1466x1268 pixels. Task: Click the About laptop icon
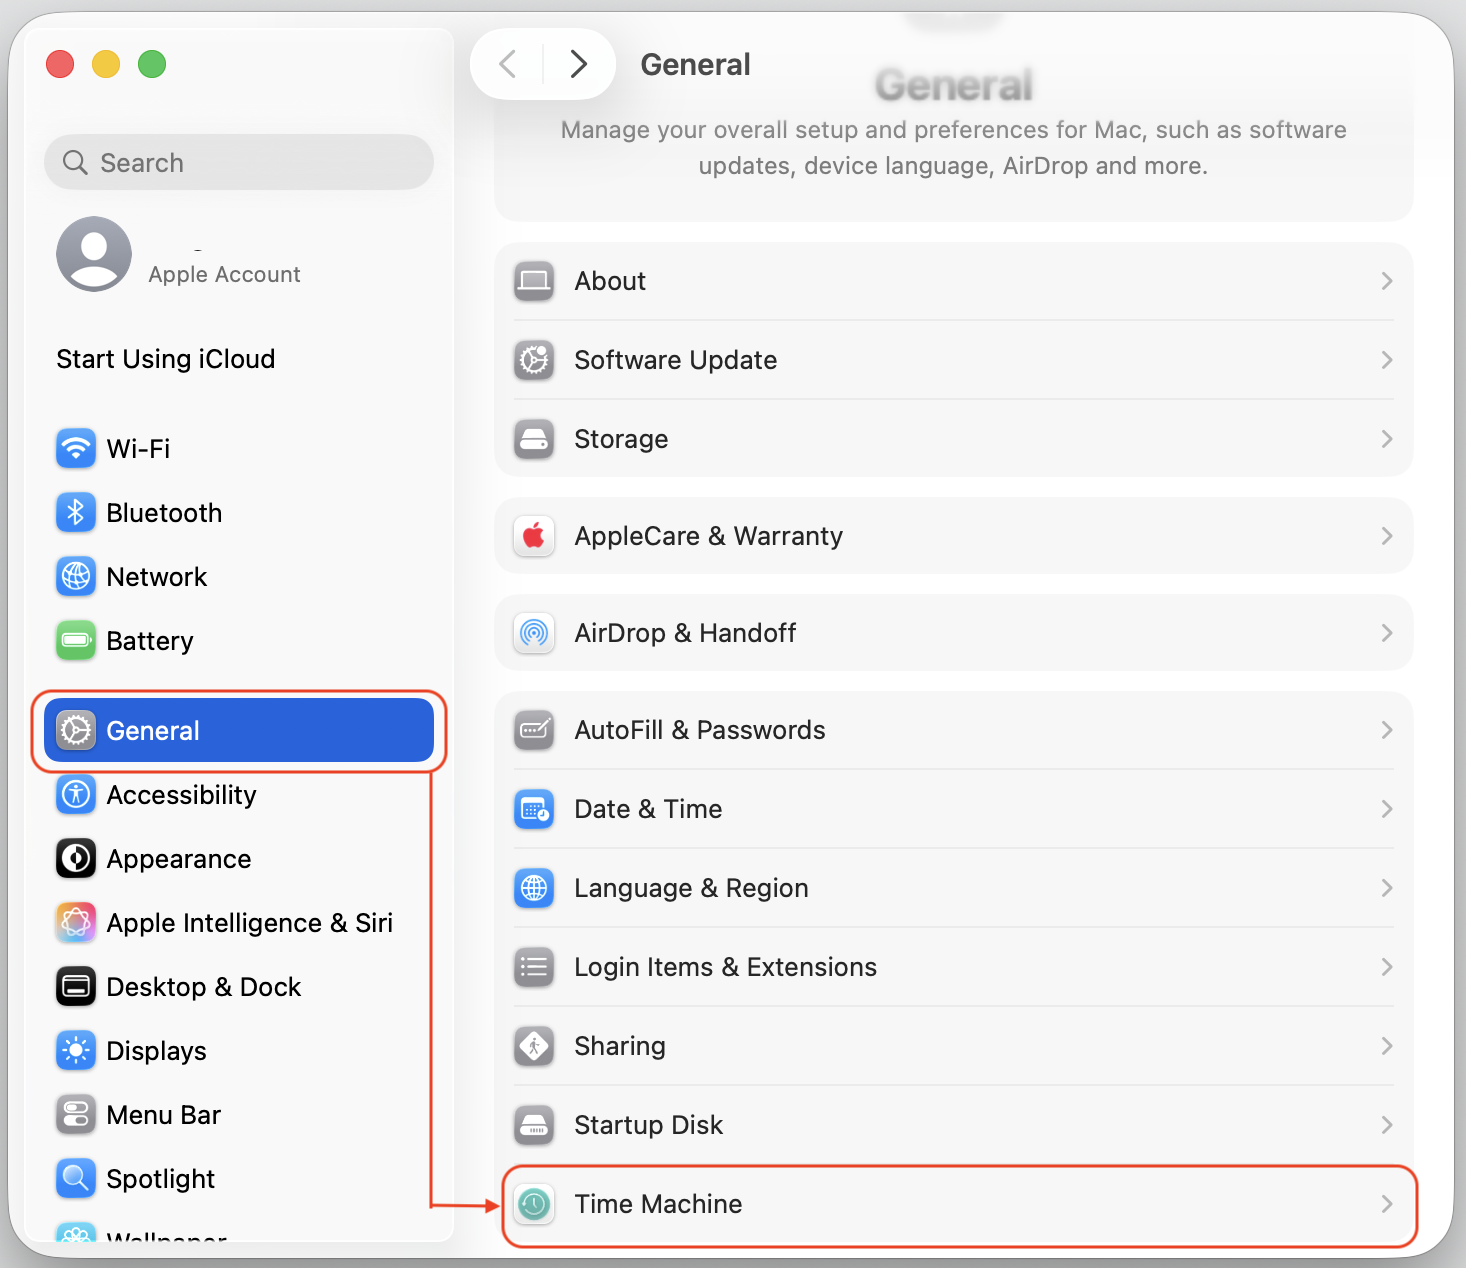point(534,281)
